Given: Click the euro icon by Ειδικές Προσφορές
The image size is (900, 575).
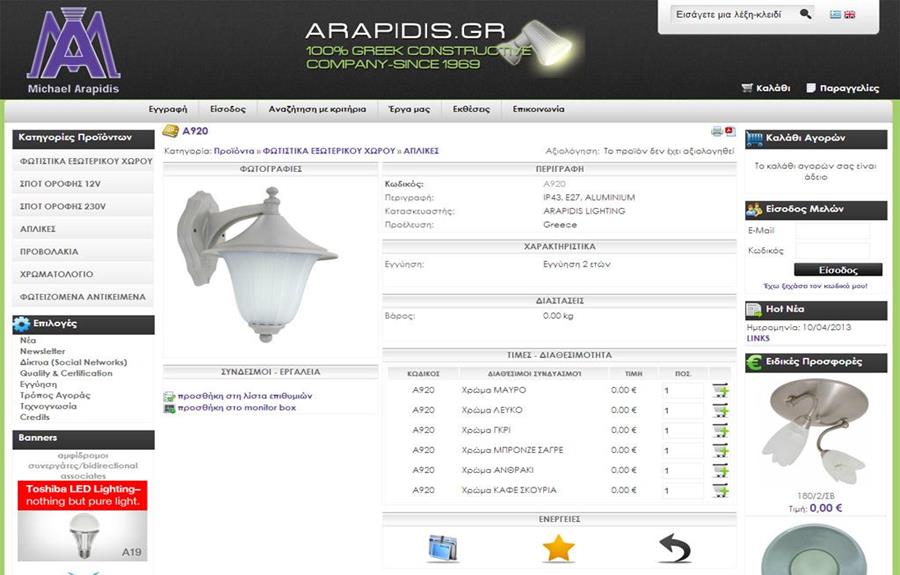Looking at the screenshot, I should [x=754, y=362].
